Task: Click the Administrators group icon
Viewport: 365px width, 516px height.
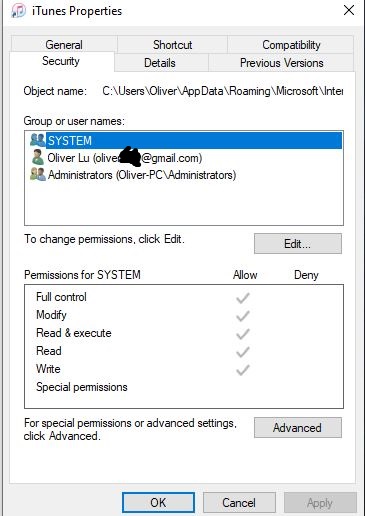Action: click(x=37, y=174)
